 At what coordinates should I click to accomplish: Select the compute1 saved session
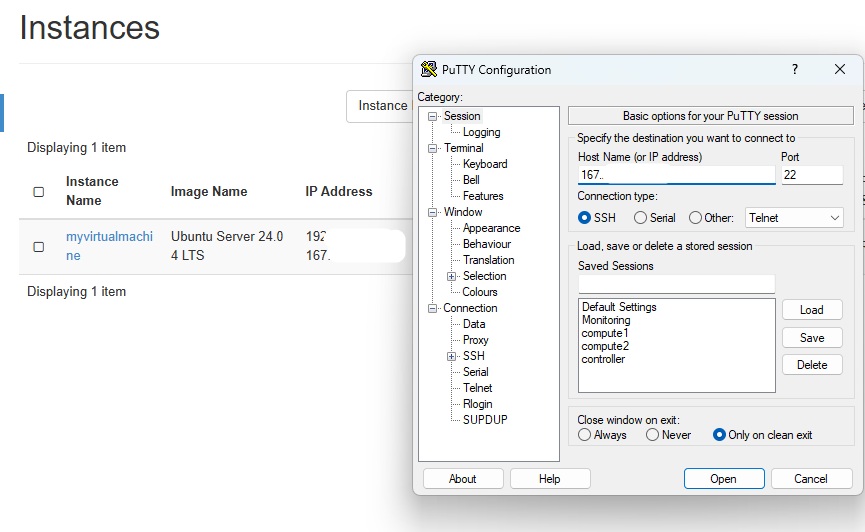(x=605, y=333)
